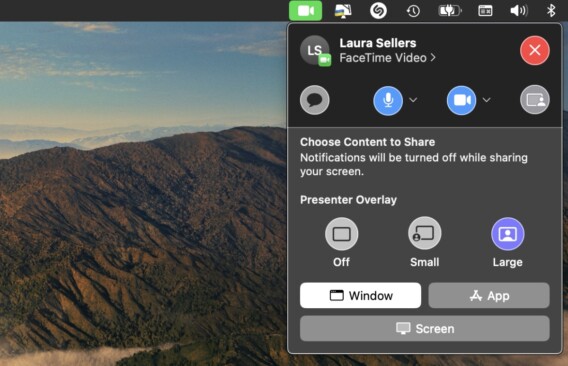Open the Bluetooth menu bar icon
The image size is (568, 366).
[x=551, y=11]
